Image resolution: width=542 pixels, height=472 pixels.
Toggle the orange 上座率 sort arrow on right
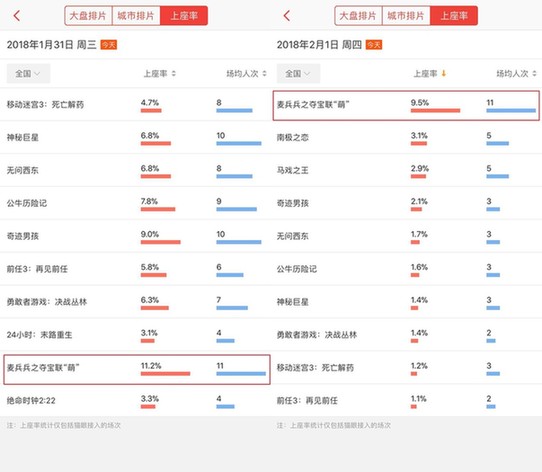click(x=444, y=73)
